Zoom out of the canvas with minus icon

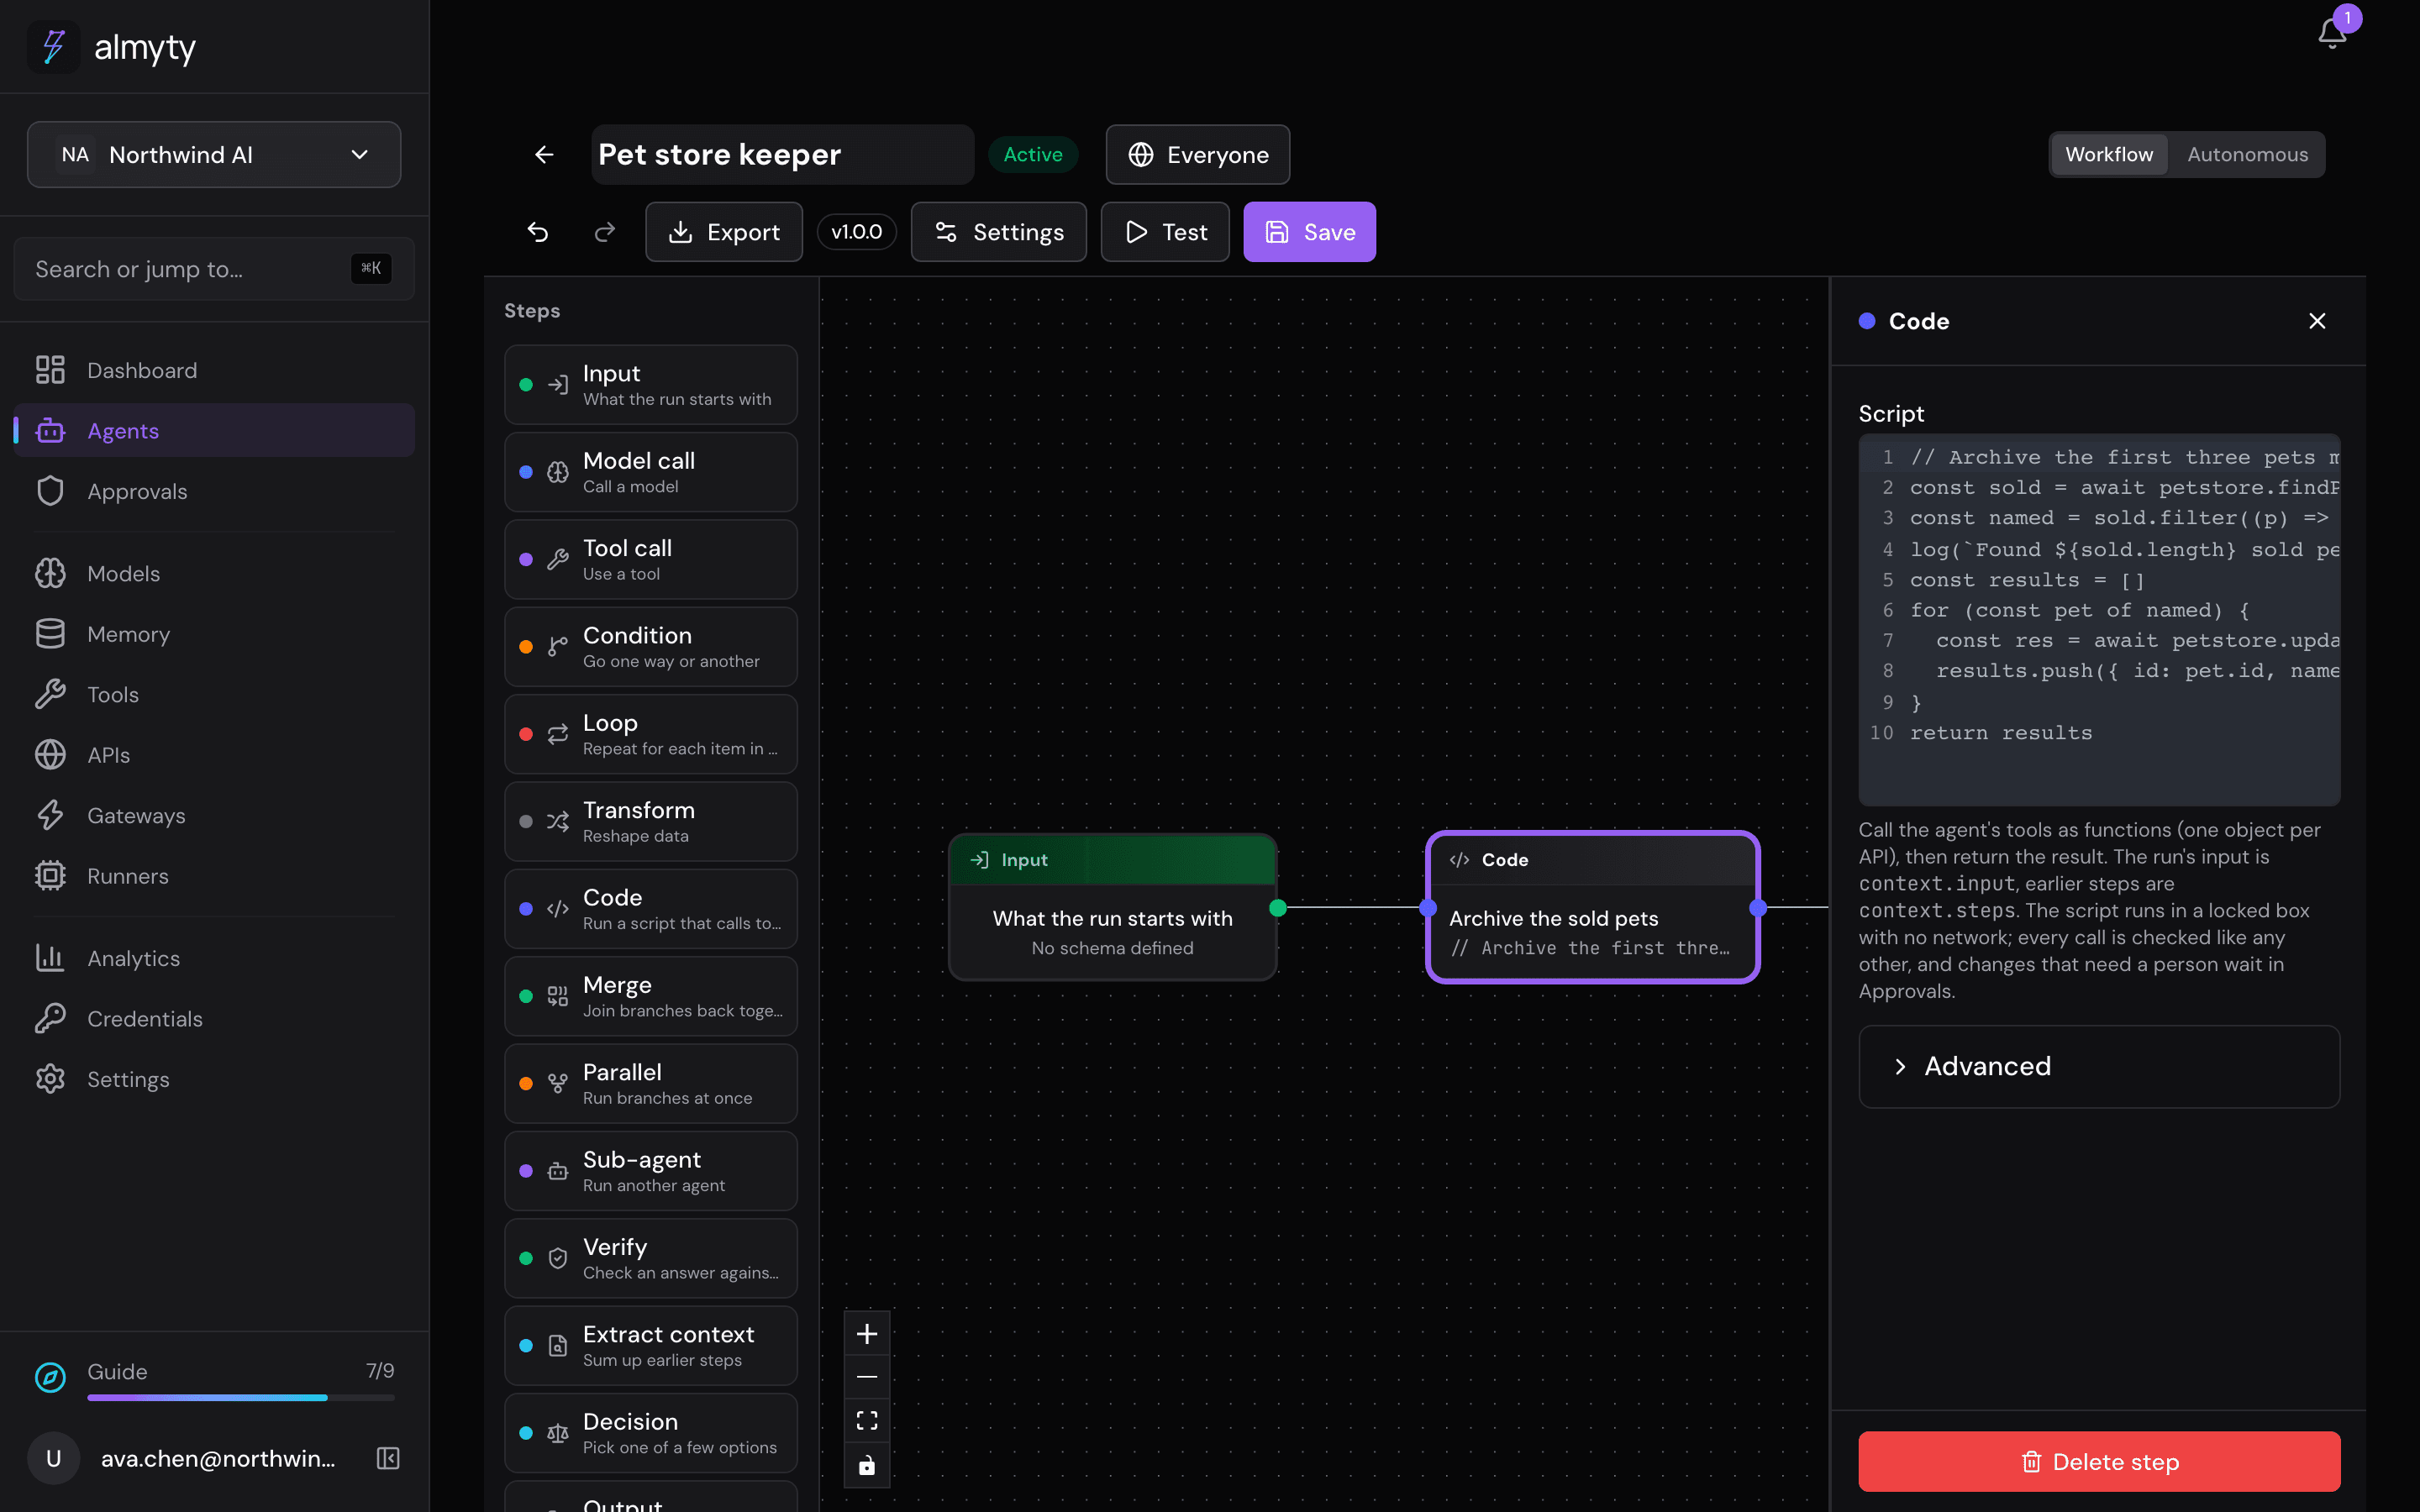(867, 1377)
